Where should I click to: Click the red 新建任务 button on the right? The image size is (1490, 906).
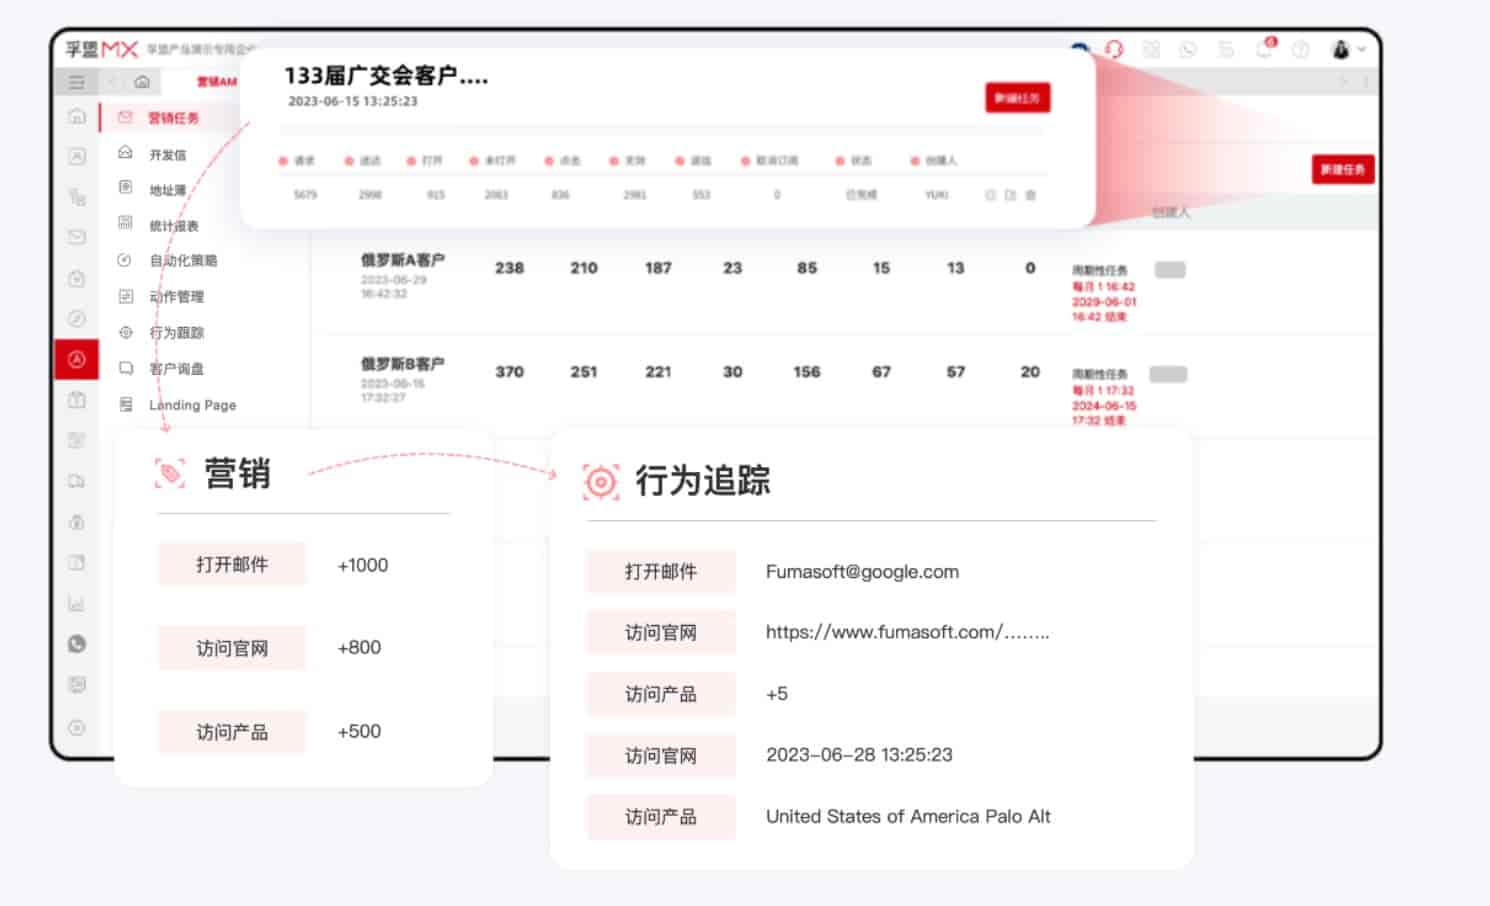coord(1342,170)
